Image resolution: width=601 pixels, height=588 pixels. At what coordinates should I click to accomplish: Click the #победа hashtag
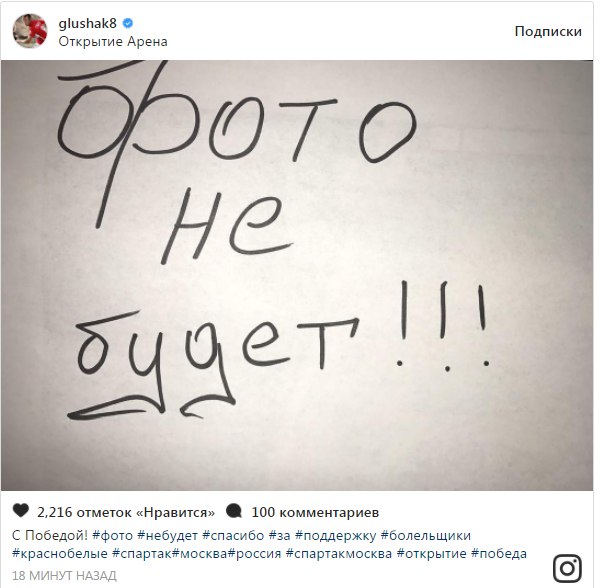[499, 554]
